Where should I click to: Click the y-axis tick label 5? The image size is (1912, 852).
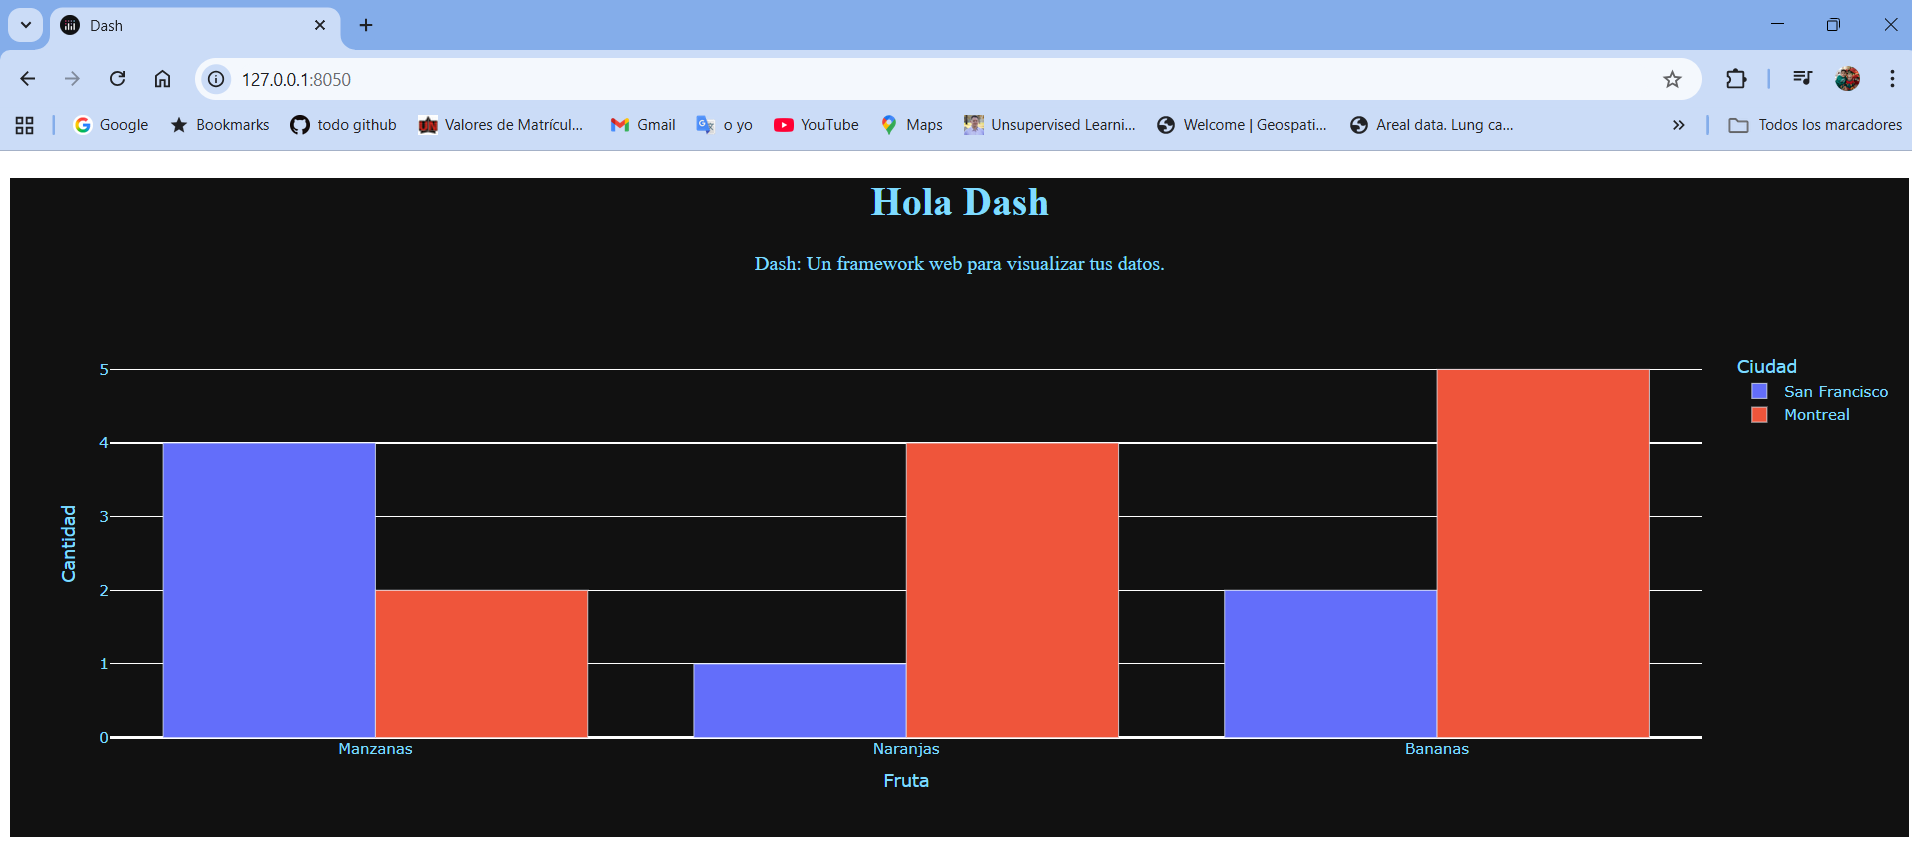pos(104,370)
